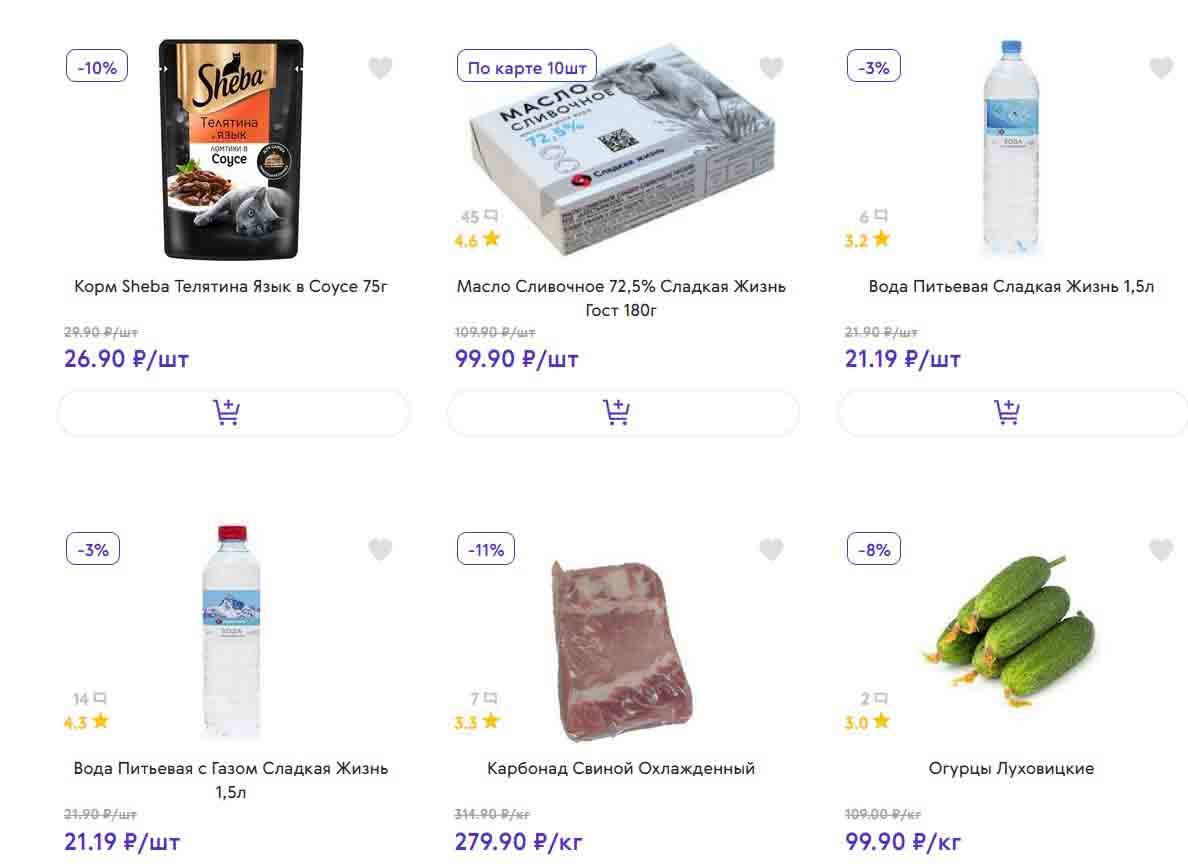The image size is (1188, 866).
Task: Click Огурцы Луховицкие product title
Action: pos(1011,769)
